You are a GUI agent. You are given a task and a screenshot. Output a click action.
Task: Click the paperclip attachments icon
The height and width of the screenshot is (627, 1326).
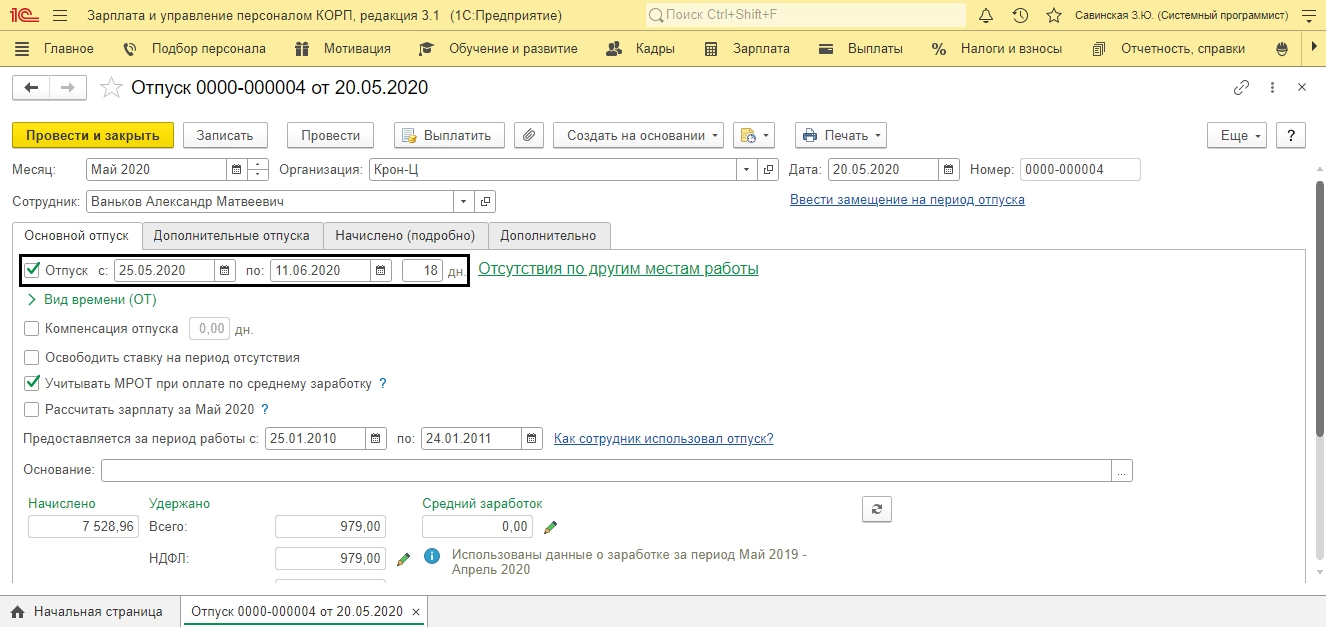coord(530,135)
